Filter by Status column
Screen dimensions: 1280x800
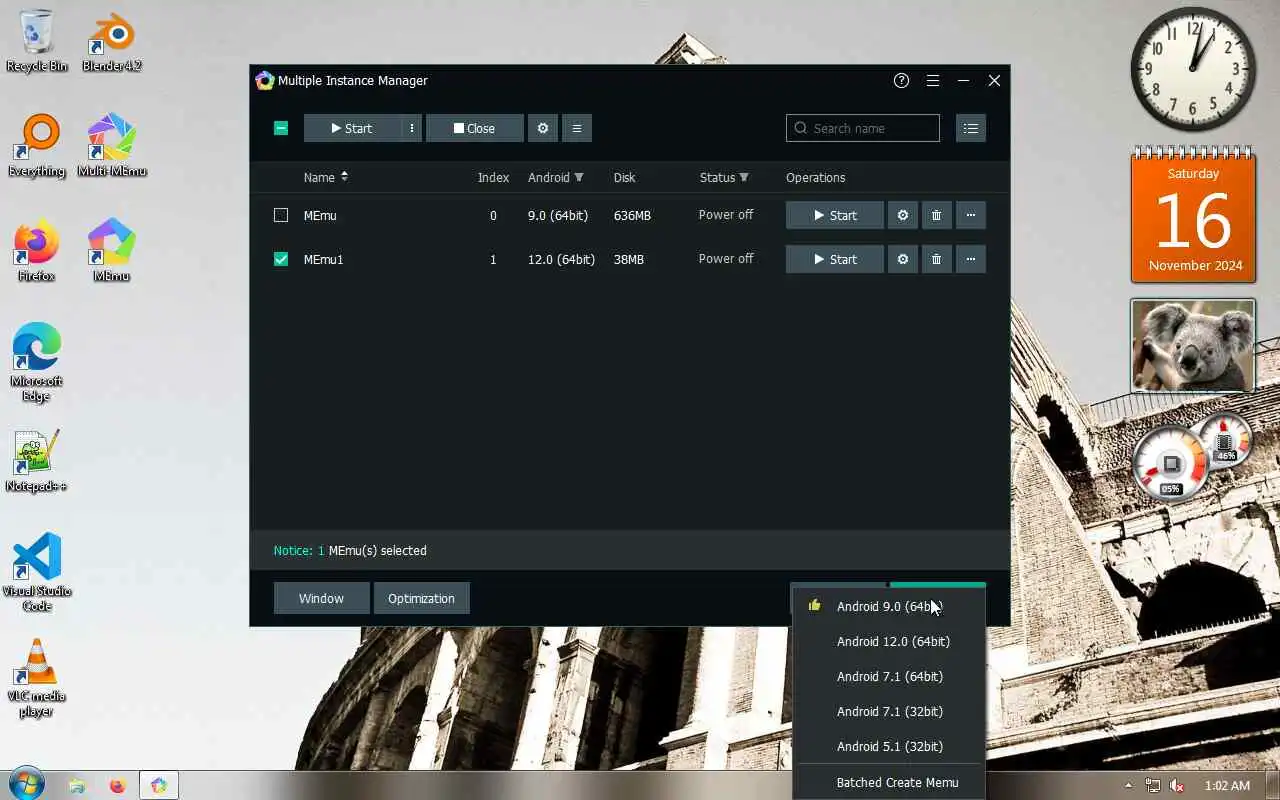click(724, 177)
